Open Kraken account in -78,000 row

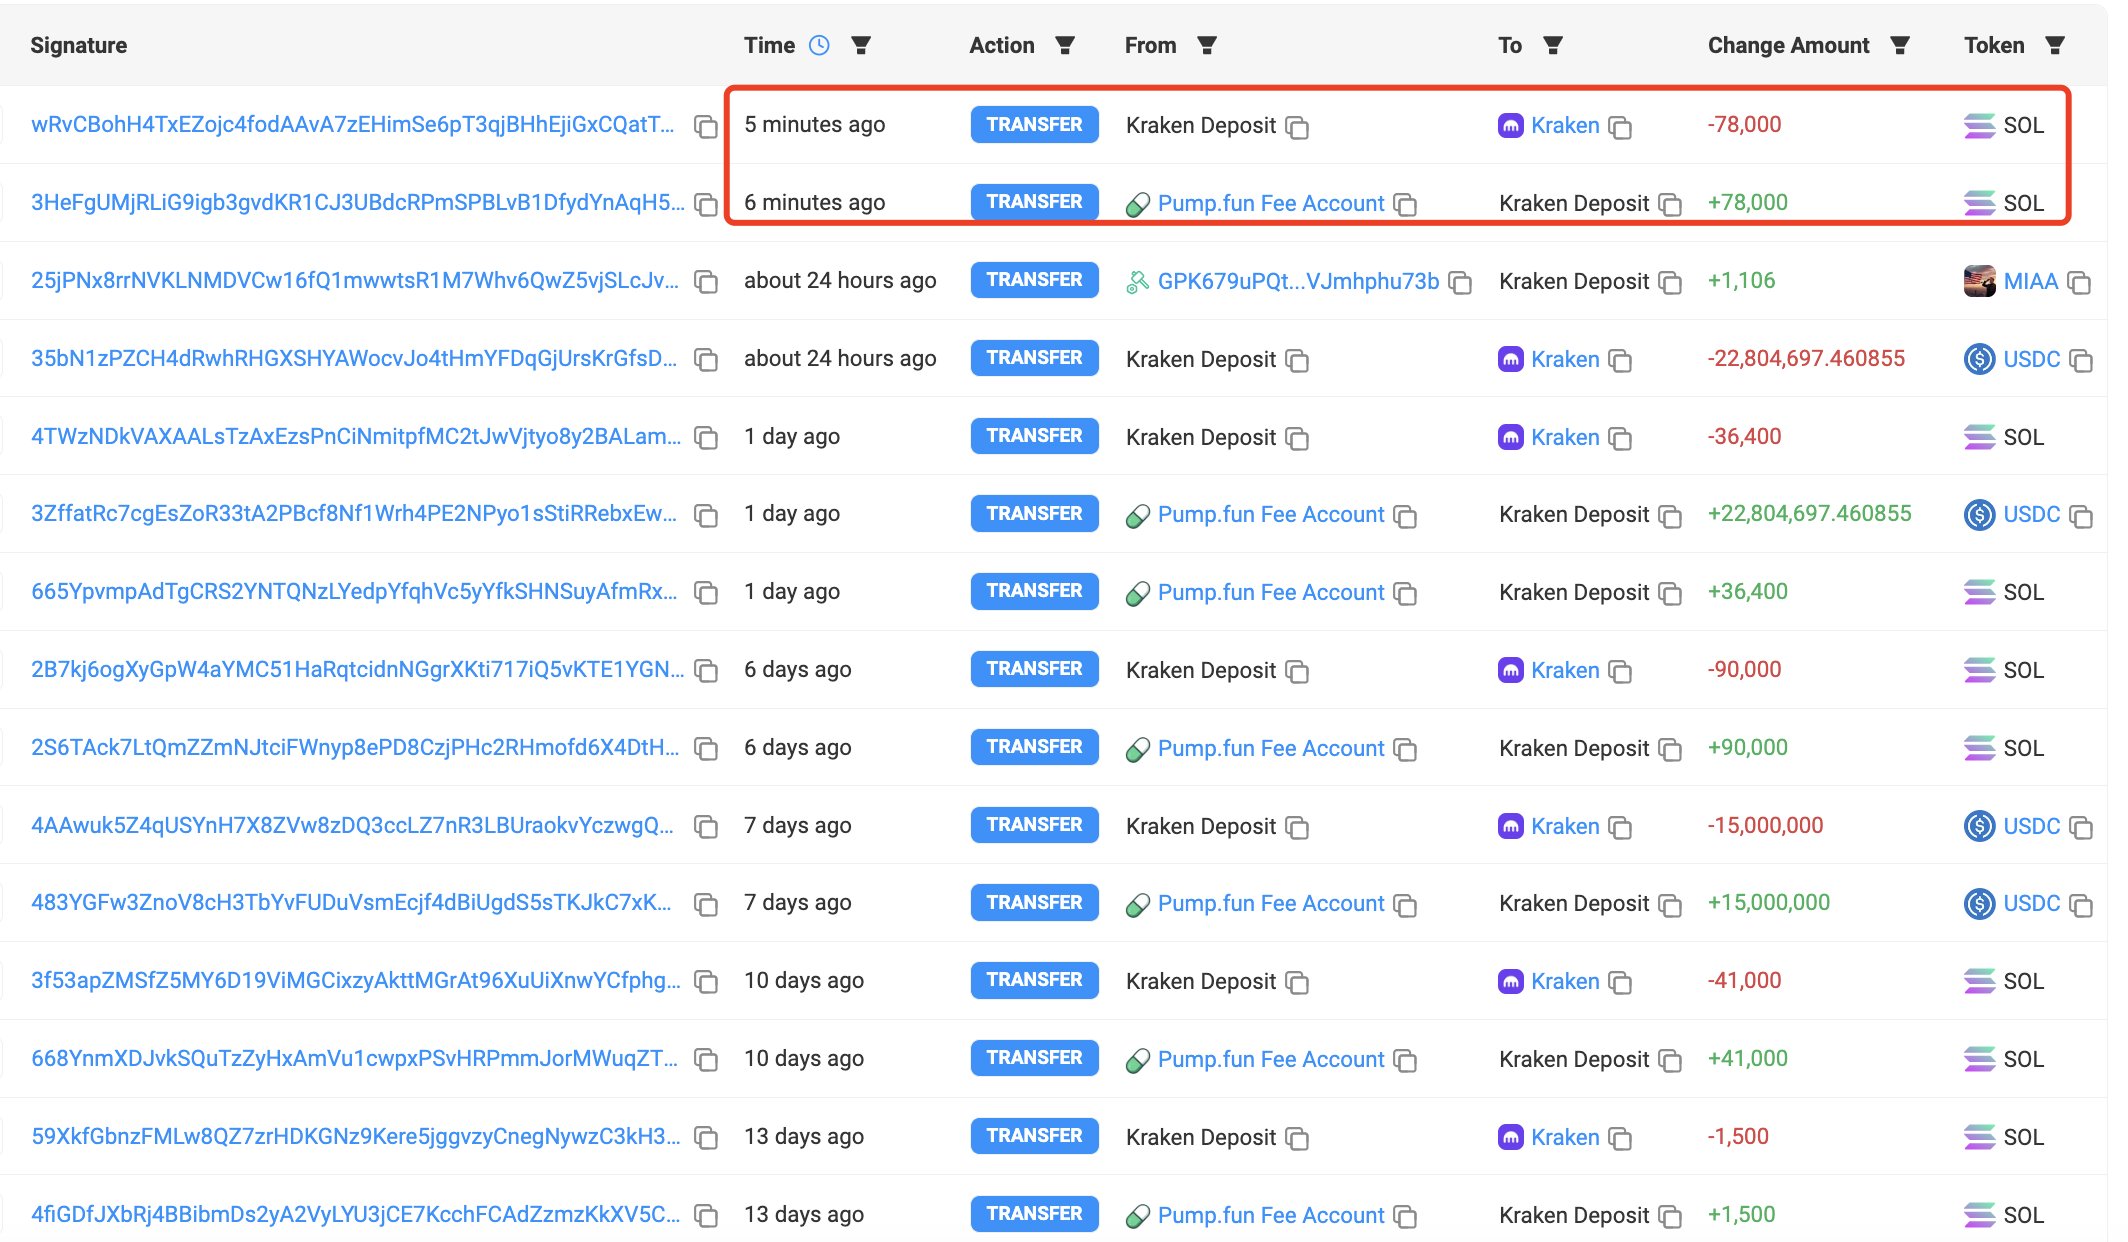[1565, 125]
